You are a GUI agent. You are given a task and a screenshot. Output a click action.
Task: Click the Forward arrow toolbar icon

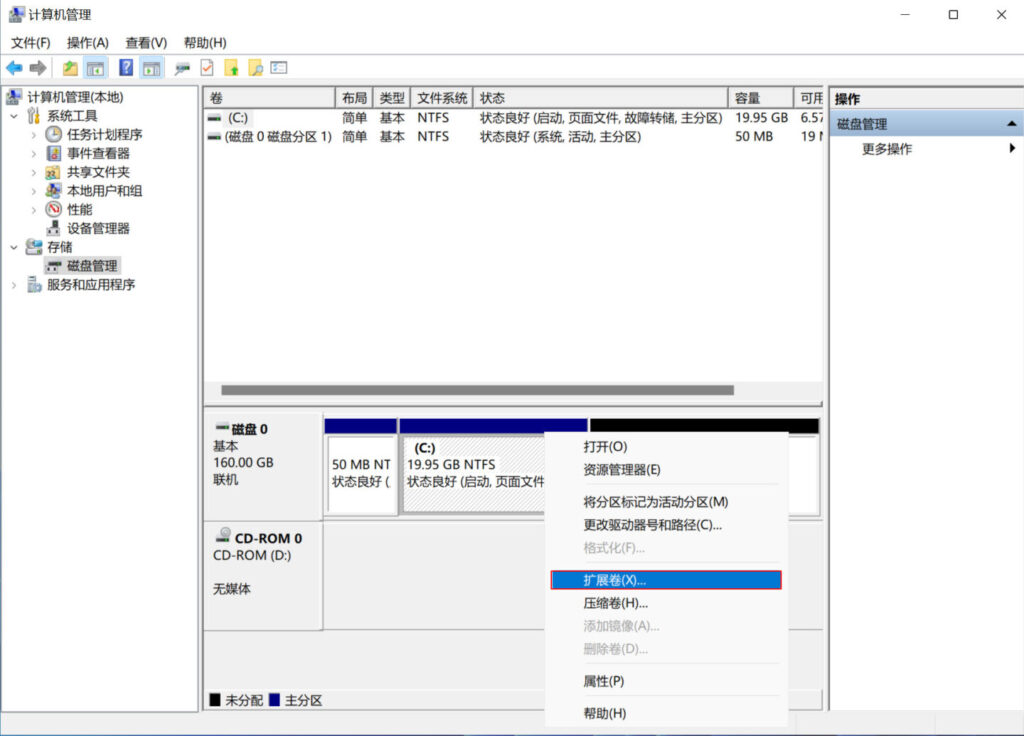[38, 68]
